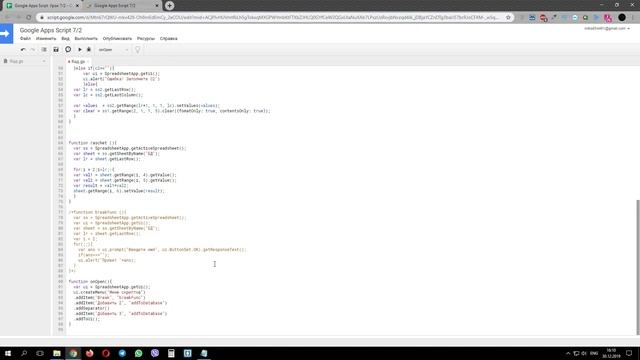Open the Изменить menu

(46, 38)
